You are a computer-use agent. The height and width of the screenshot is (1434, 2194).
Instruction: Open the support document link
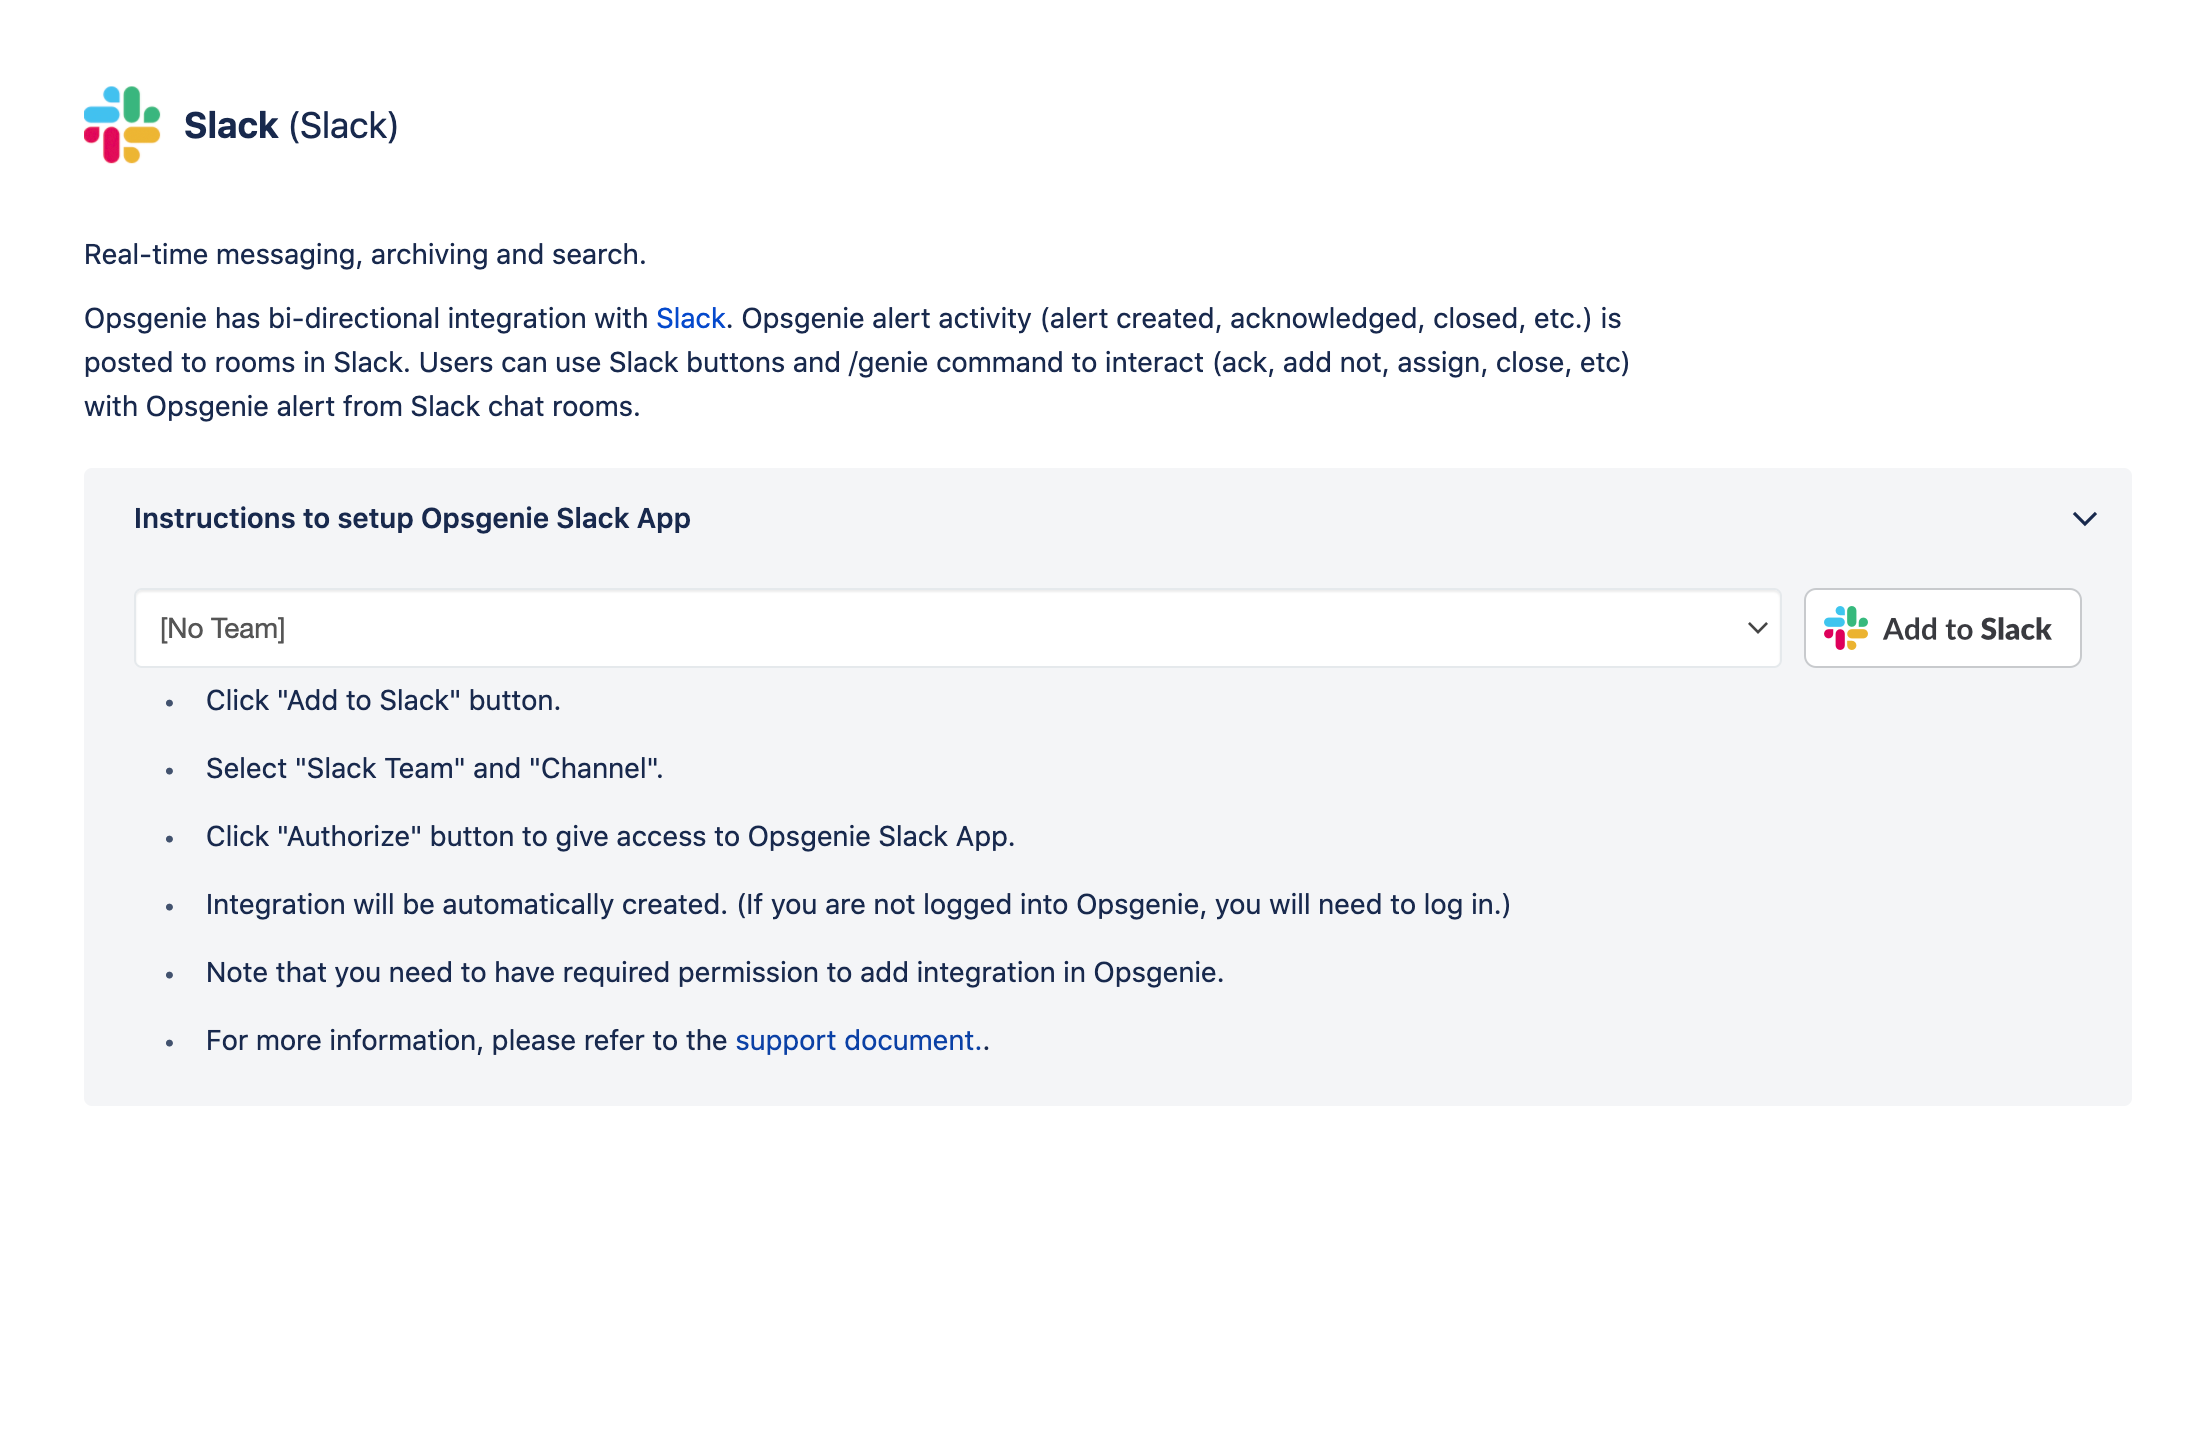pyautogui.click(x=855, y=1040)
